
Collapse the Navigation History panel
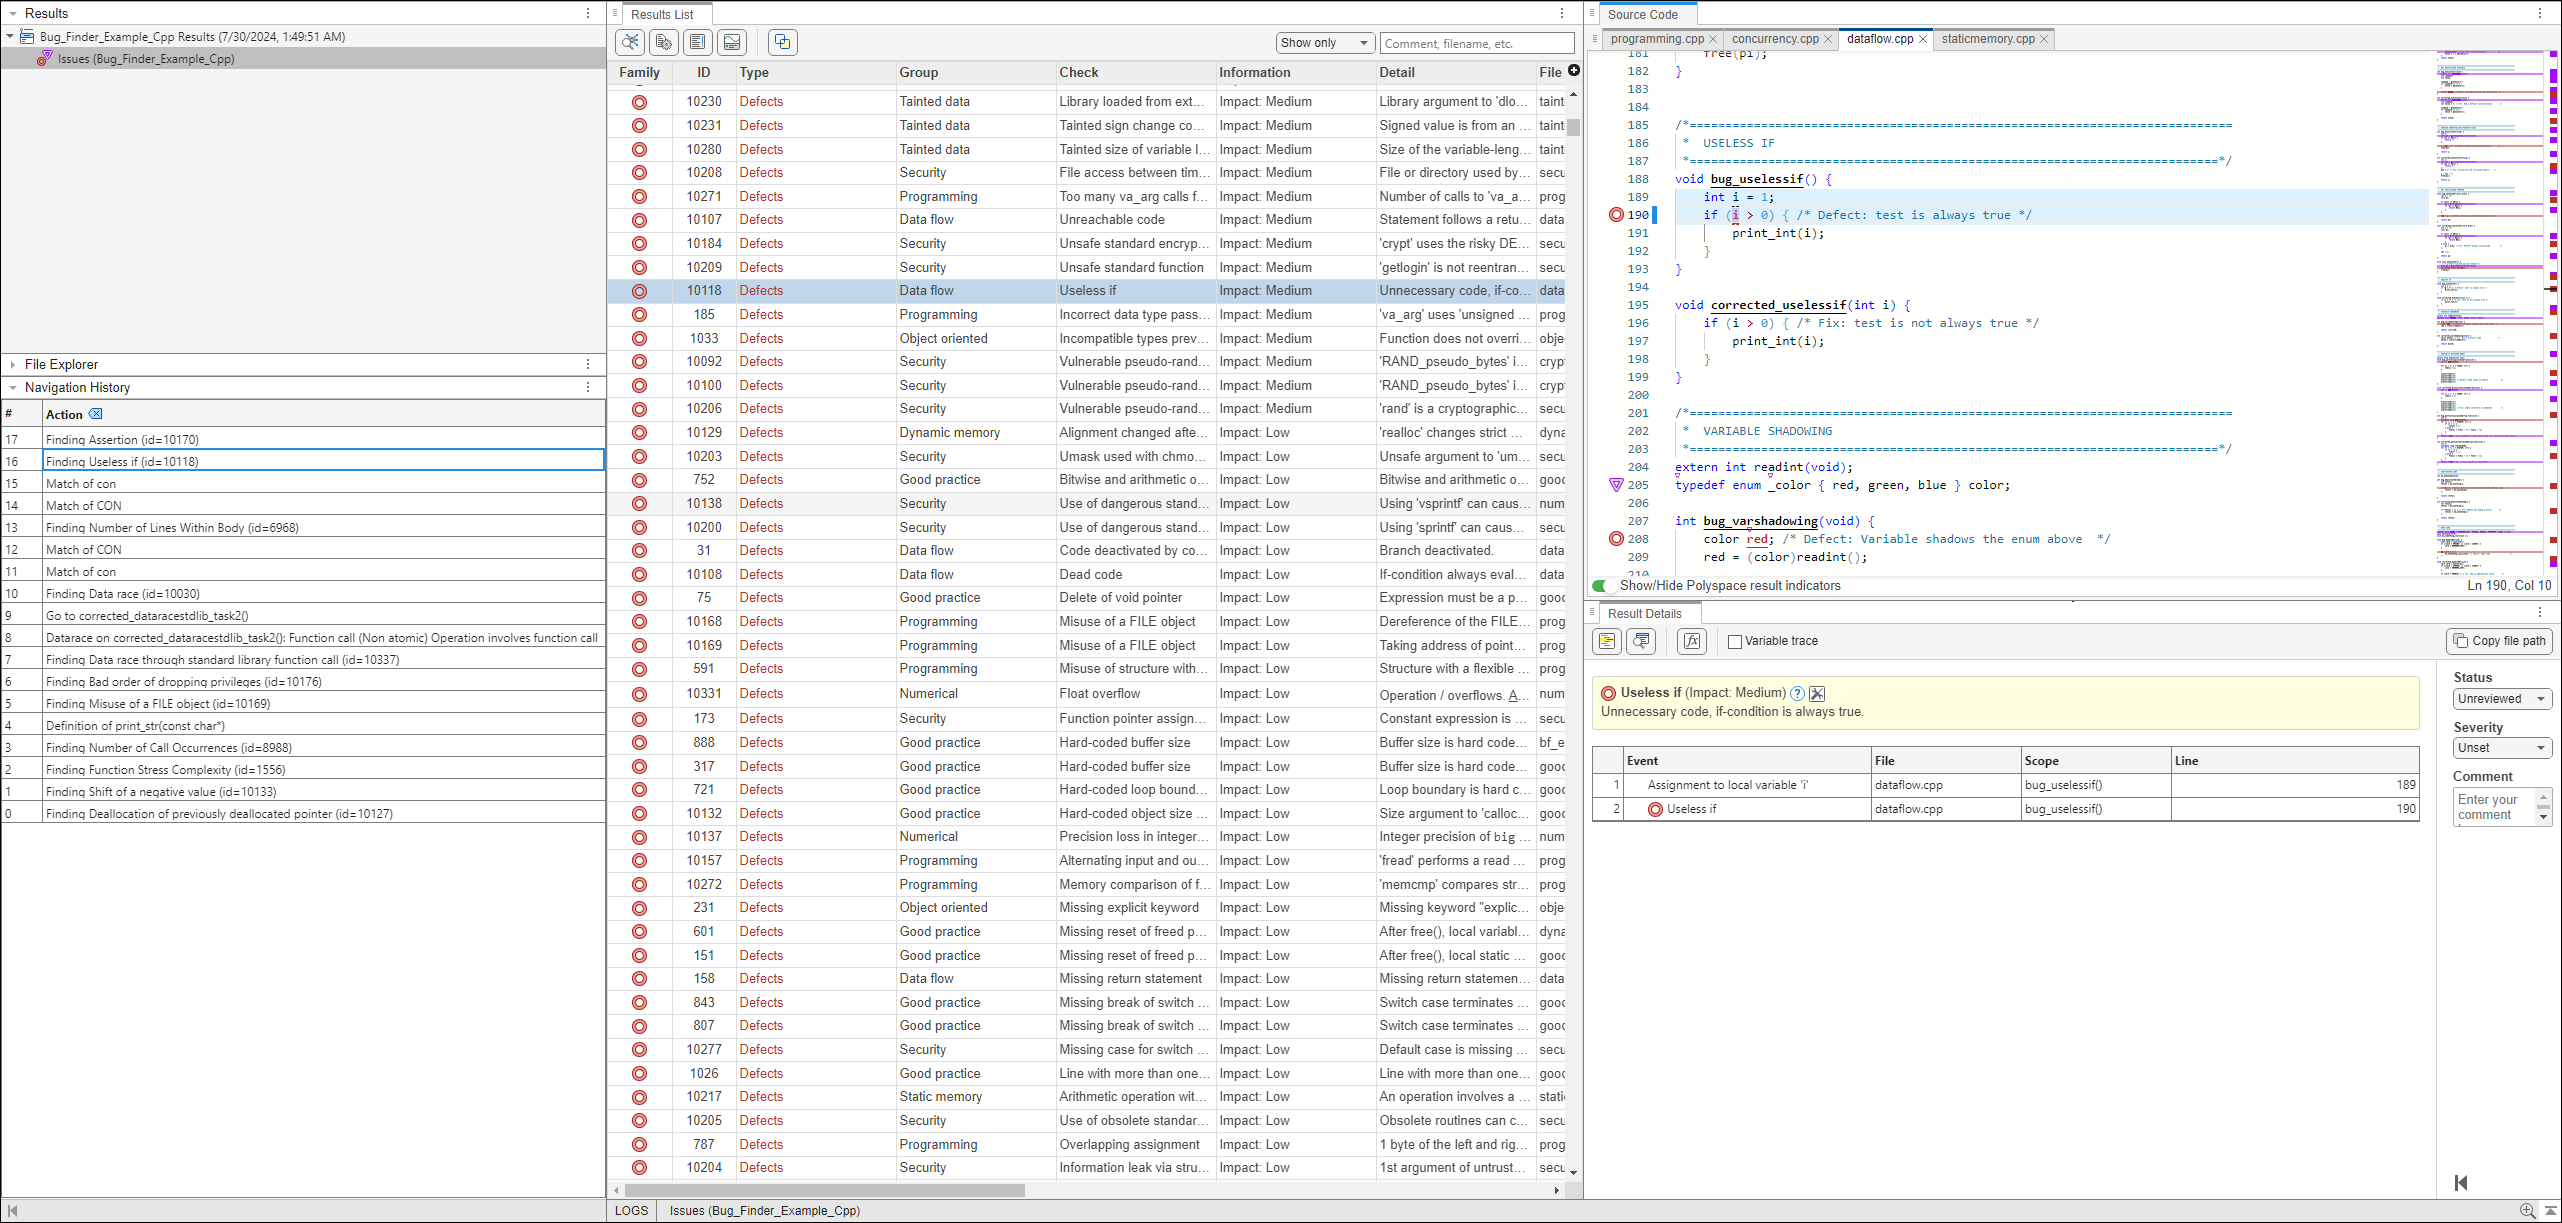pyautogui.click(x=12, y=387)
